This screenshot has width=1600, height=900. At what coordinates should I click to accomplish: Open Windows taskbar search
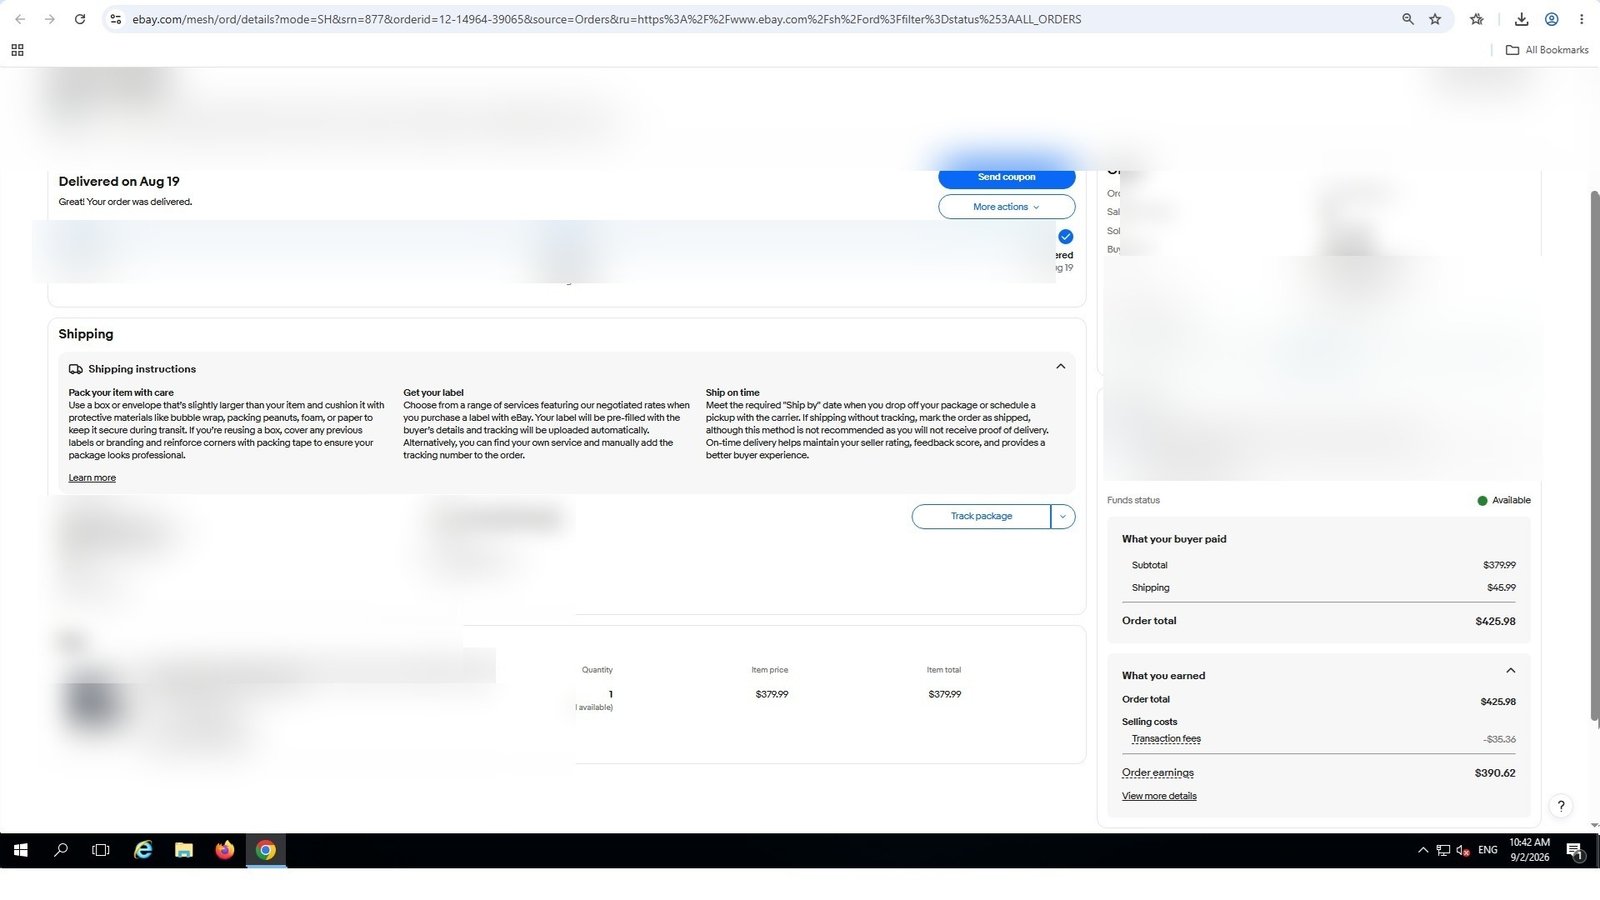pos(61,850)
